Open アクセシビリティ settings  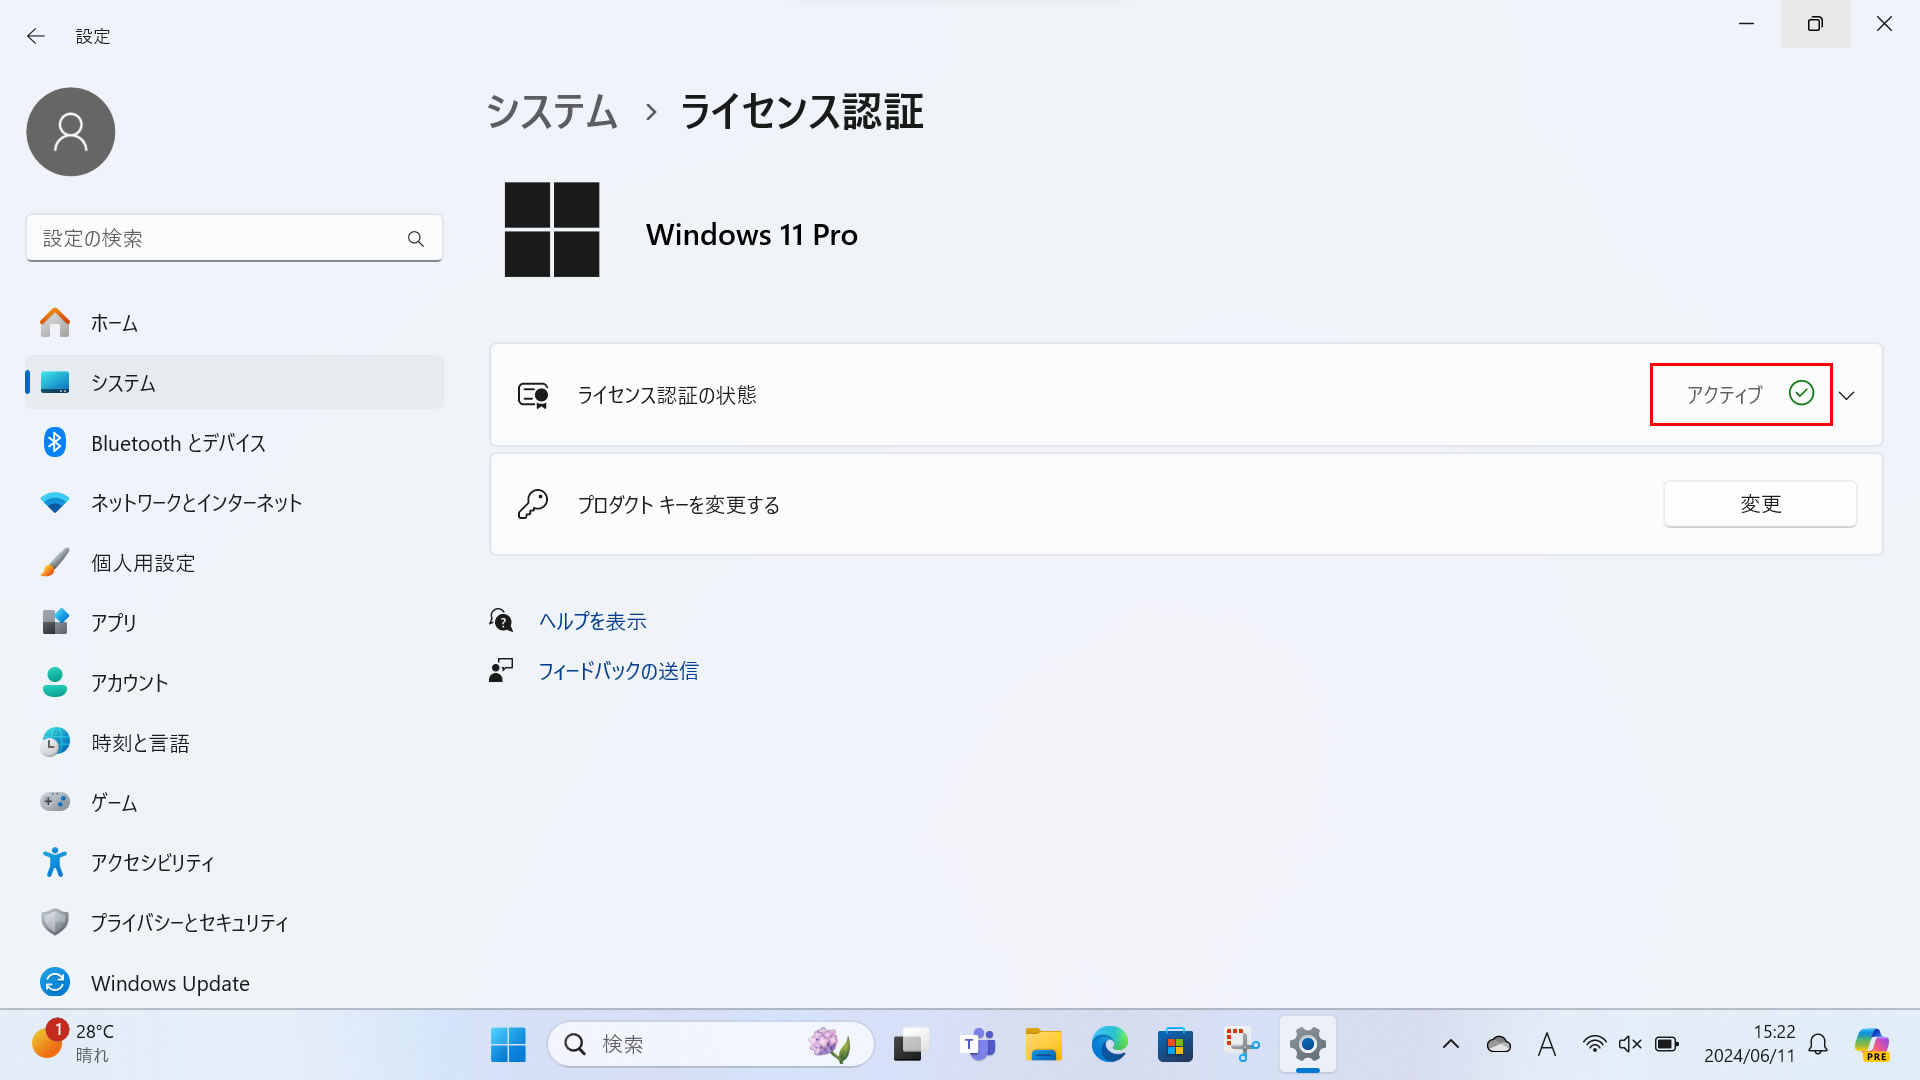click(x=234, y=862)
